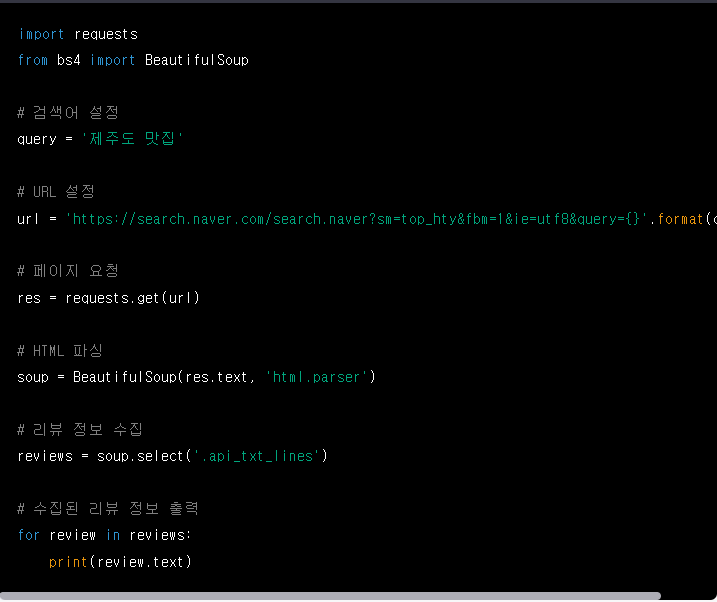The width and height of the screenshot is (717, 602).
Task: Click the 'query' variable name in the assignment
Action: [x=37, y=139]
